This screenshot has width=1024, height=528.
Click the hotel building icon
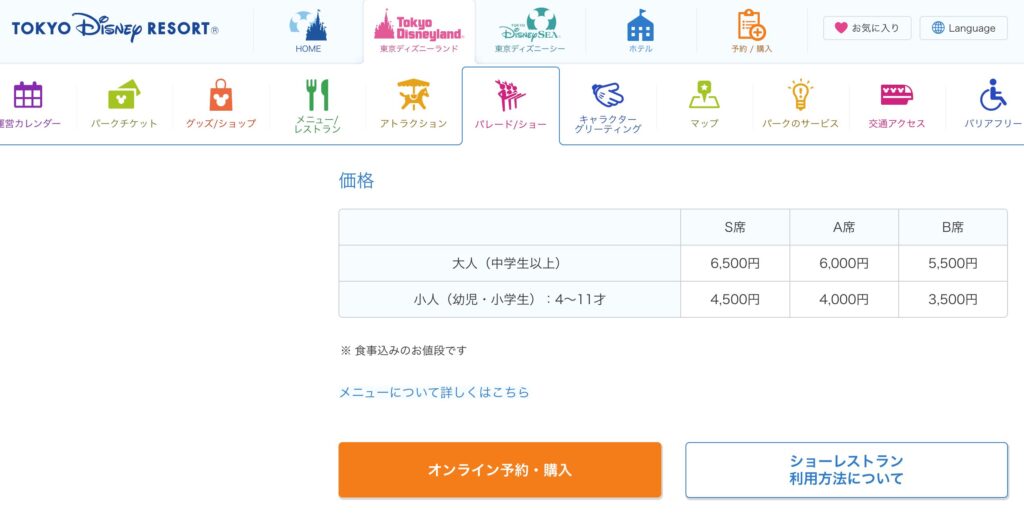pos(640,26)
